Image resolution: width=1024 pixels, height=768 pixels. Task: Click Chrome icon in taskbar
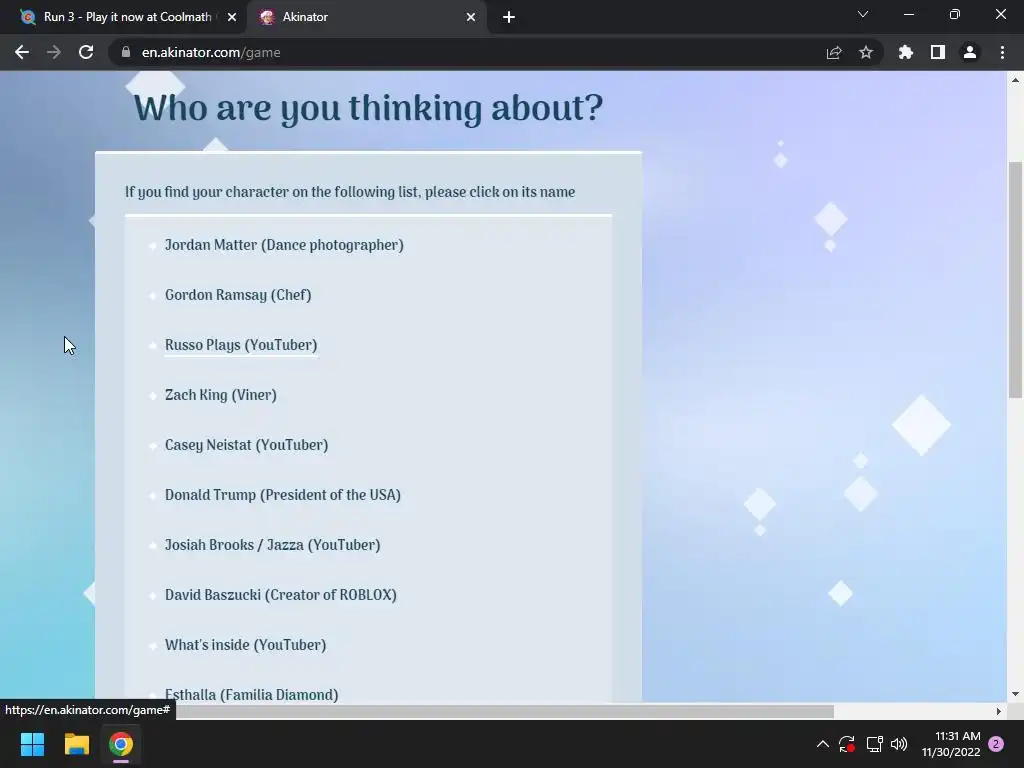click(121, 744)
